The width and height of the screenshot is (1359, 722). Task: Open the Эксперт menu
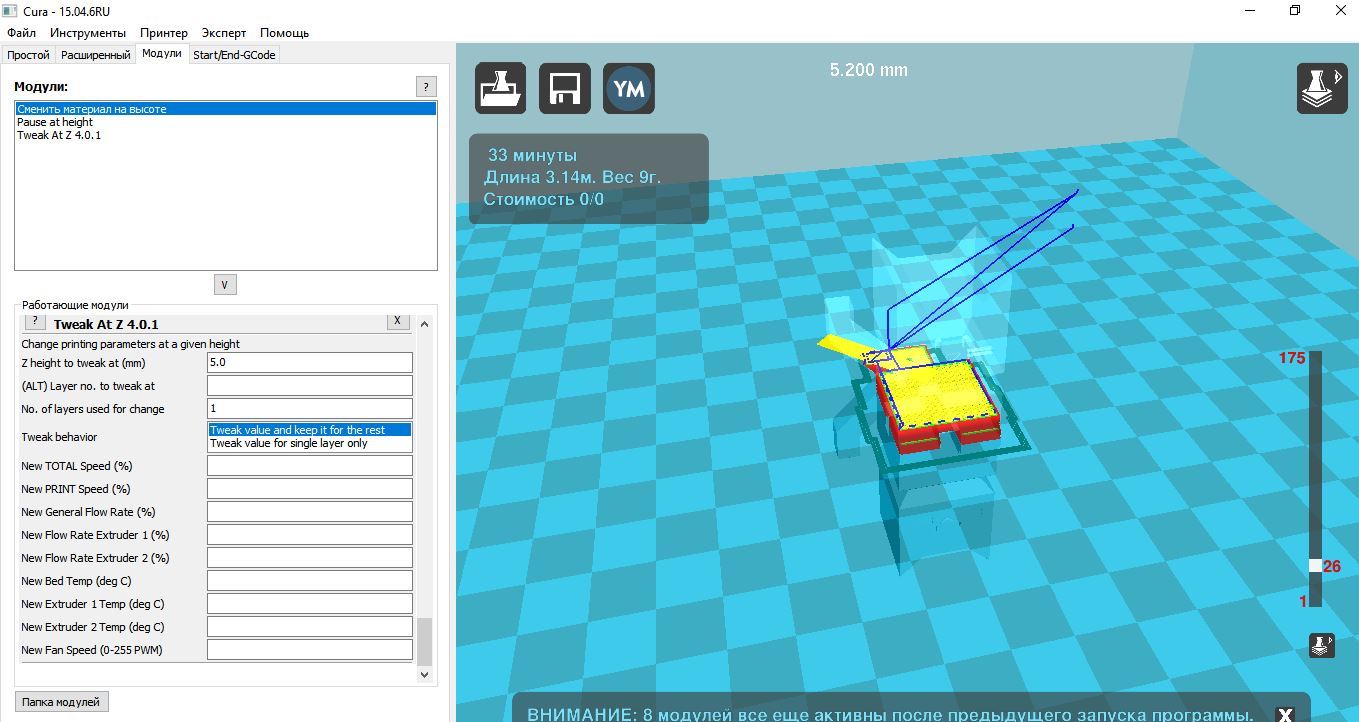(x=224, y=33)
